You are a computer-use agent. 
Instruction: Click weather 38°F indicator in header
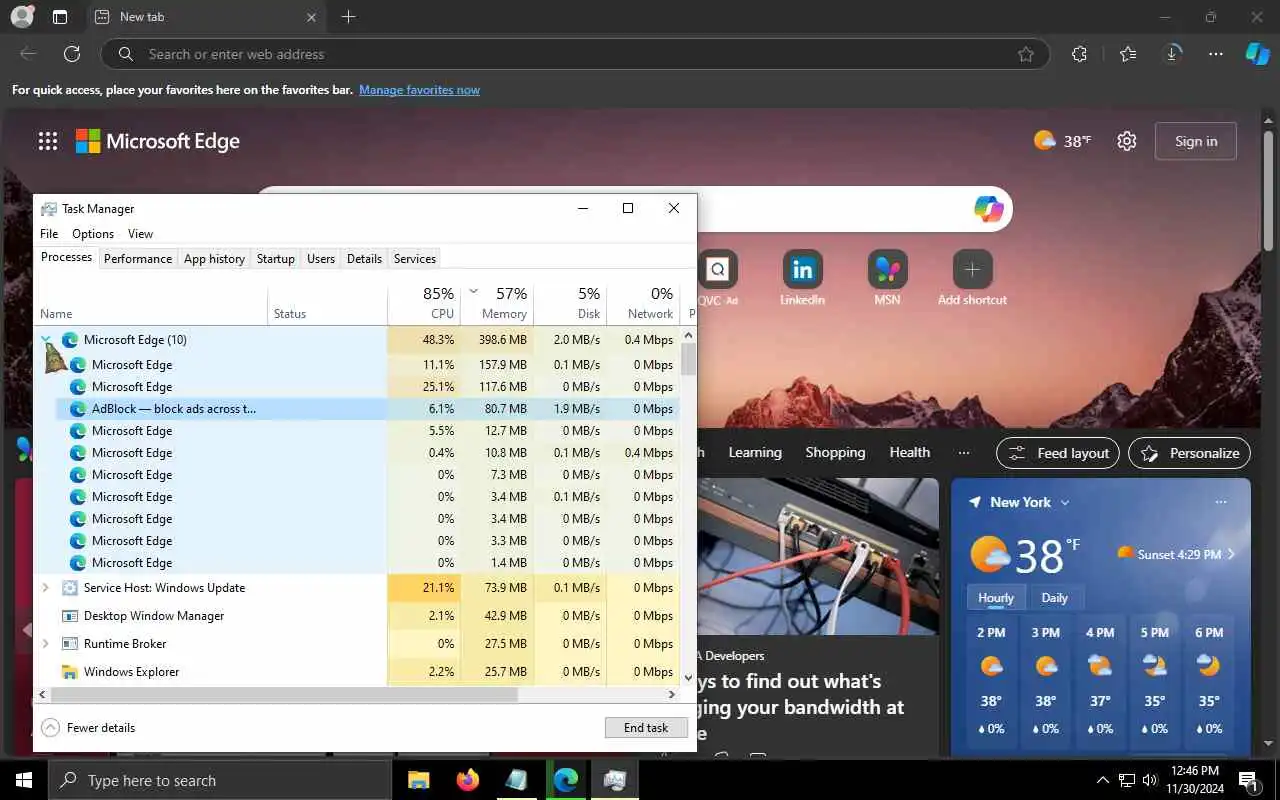(x=1063, y=141)
